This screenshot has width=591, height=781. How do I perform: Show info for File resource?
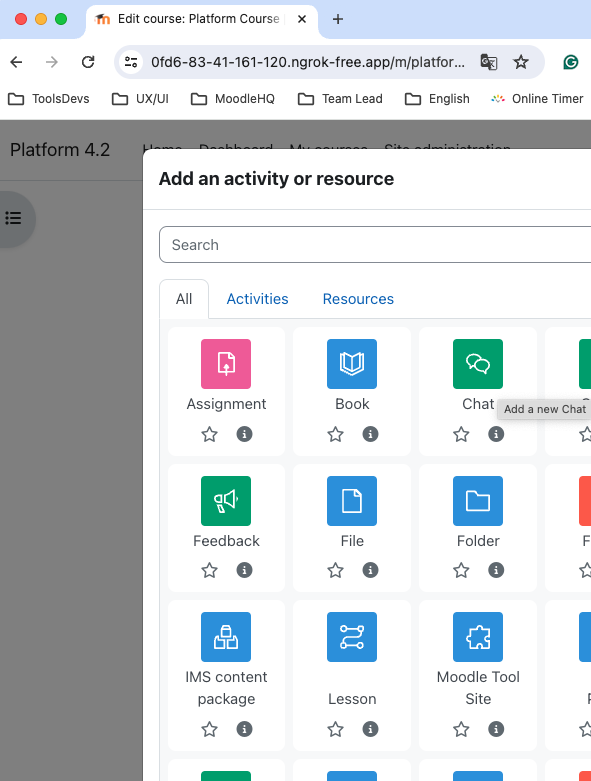tap(370, 570)
